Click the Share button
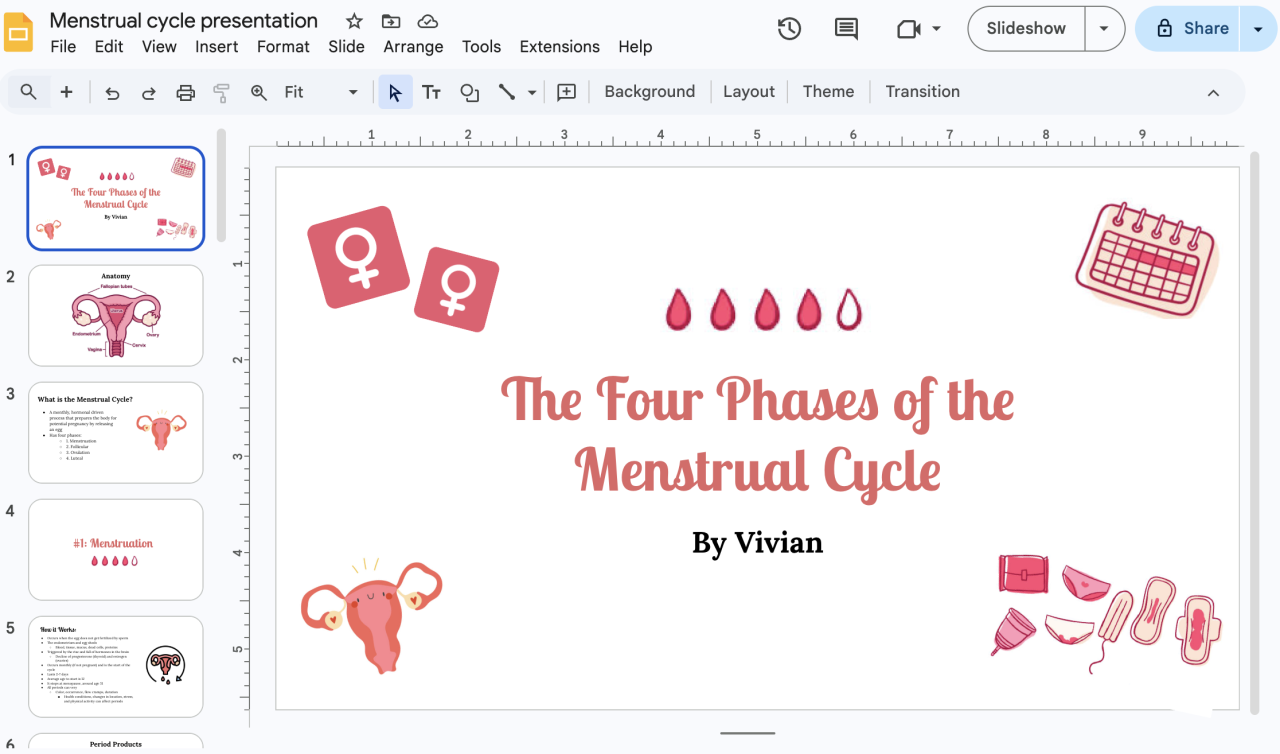This screenshot has width=1280, height=754. pyautogui.click(x=1190, y=29)
